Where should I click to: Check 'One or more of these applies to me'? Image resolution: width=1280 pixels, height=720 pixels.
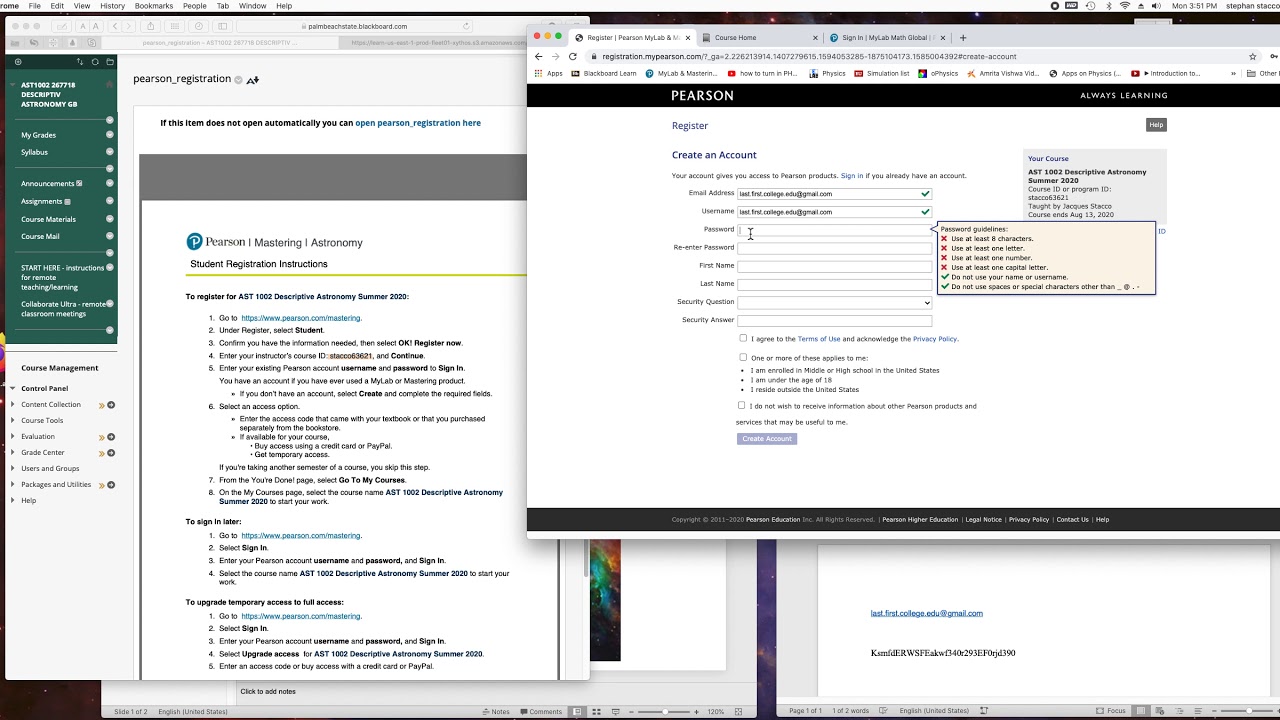point(743,357)
